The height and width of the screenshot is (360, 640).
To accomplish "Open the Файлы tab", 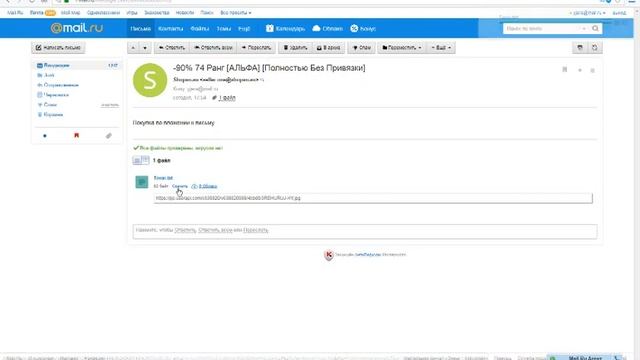I will click(200, 29).
